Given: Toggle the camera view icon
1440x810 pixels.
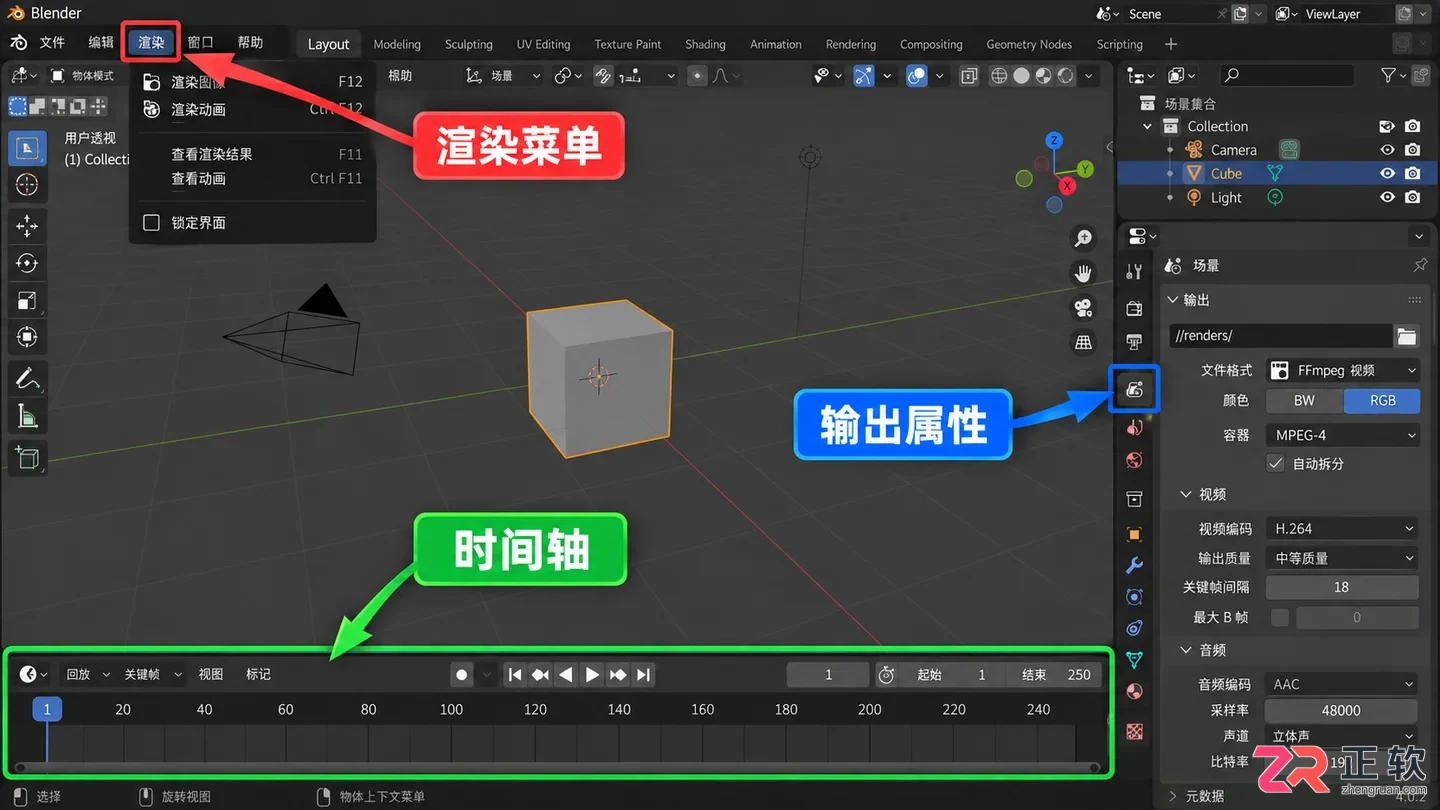Looking at the screenshot, I should point(1083,308).
